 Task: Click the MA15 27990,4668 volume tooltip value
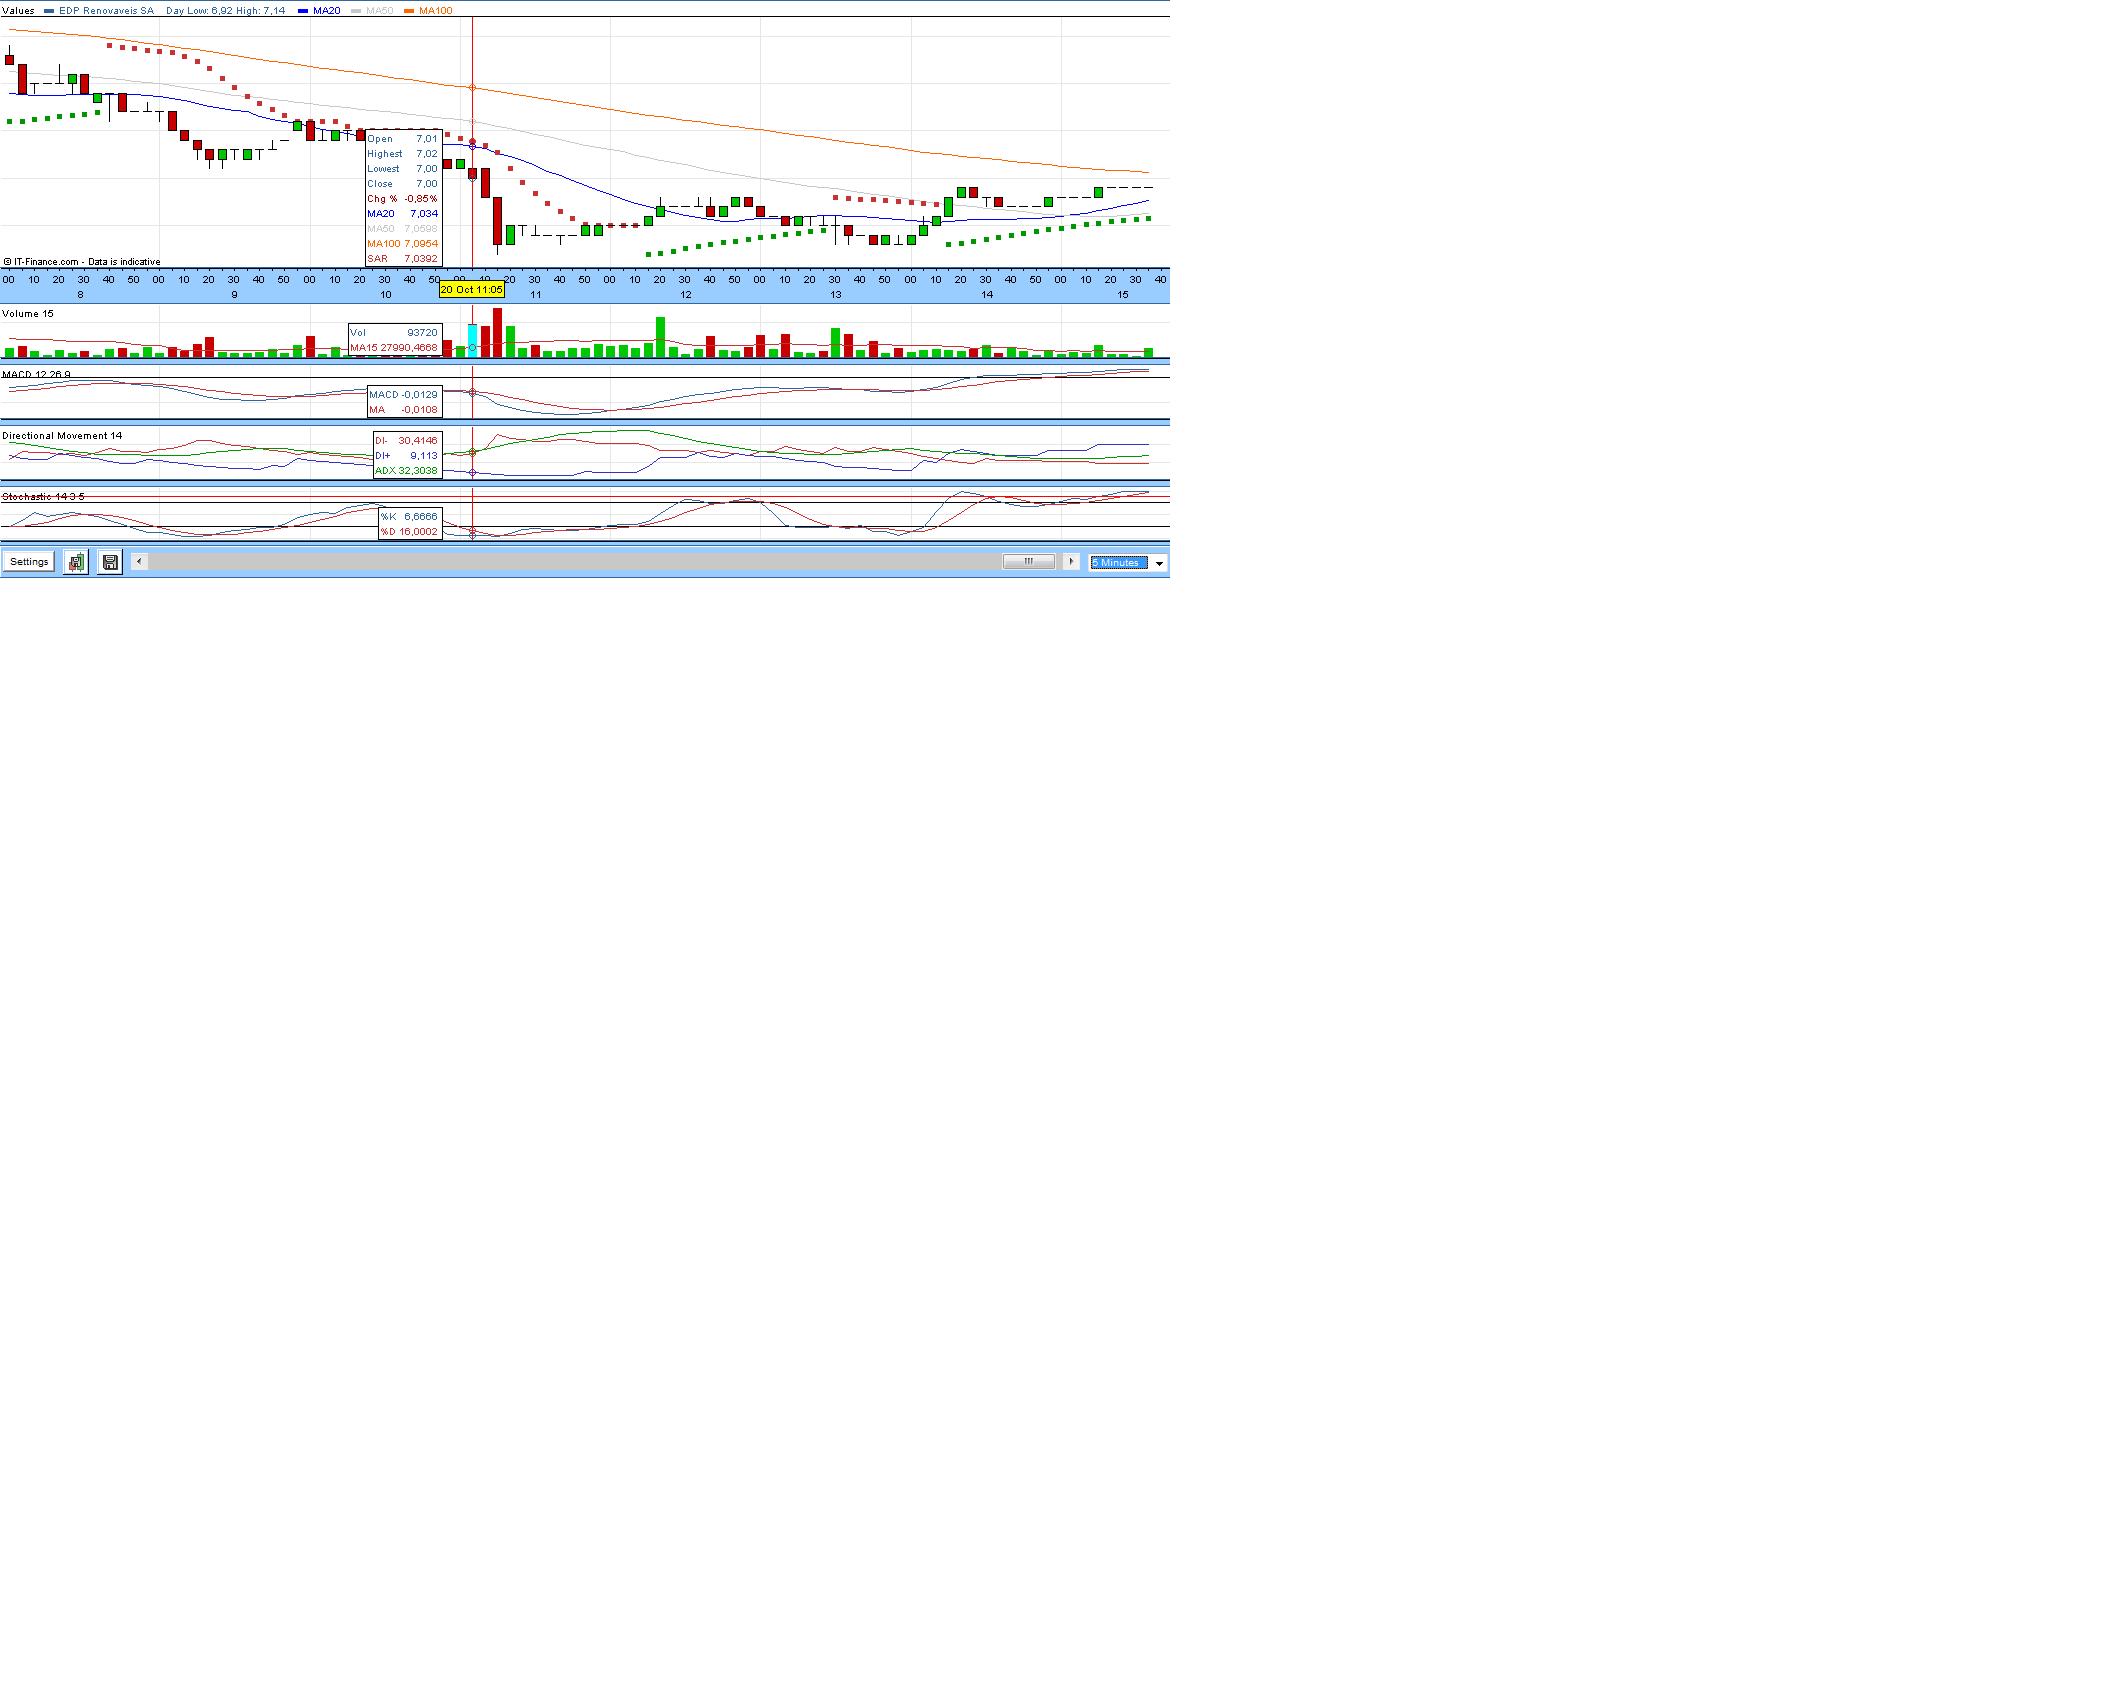point(394,348)
